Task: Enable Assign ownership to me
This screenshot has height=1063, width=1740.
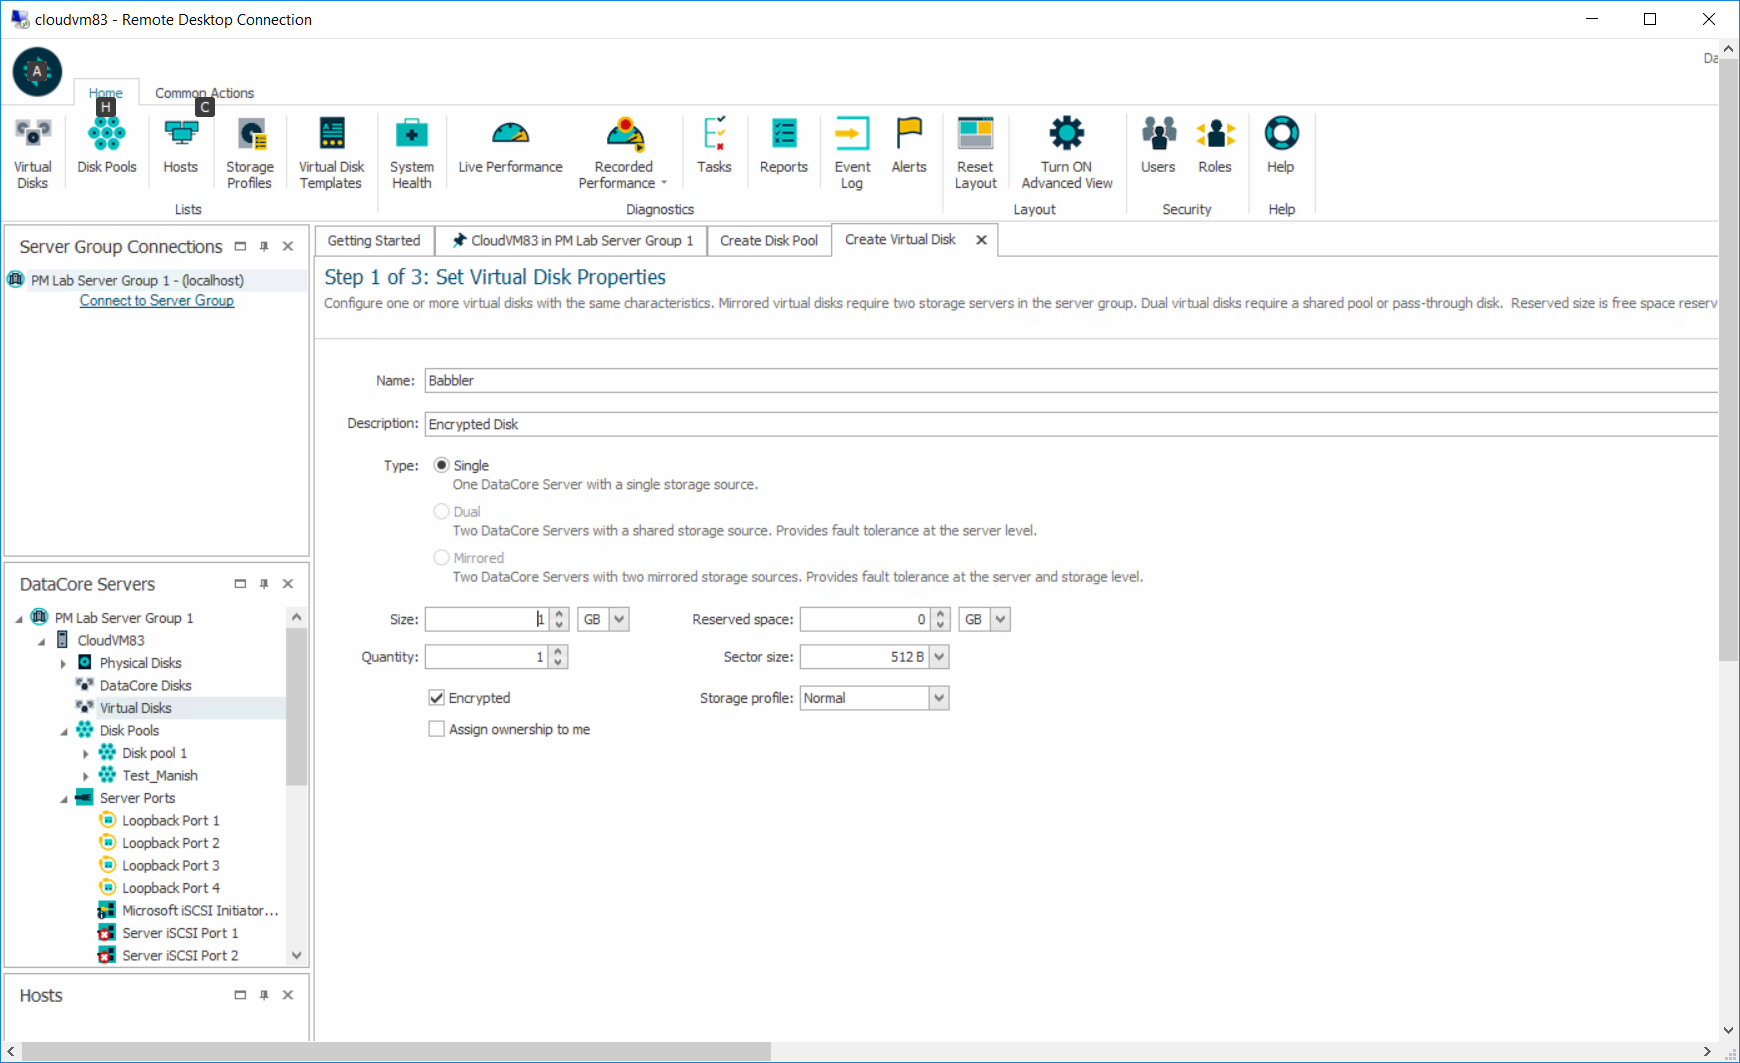Action: click(x=436, y=729)
